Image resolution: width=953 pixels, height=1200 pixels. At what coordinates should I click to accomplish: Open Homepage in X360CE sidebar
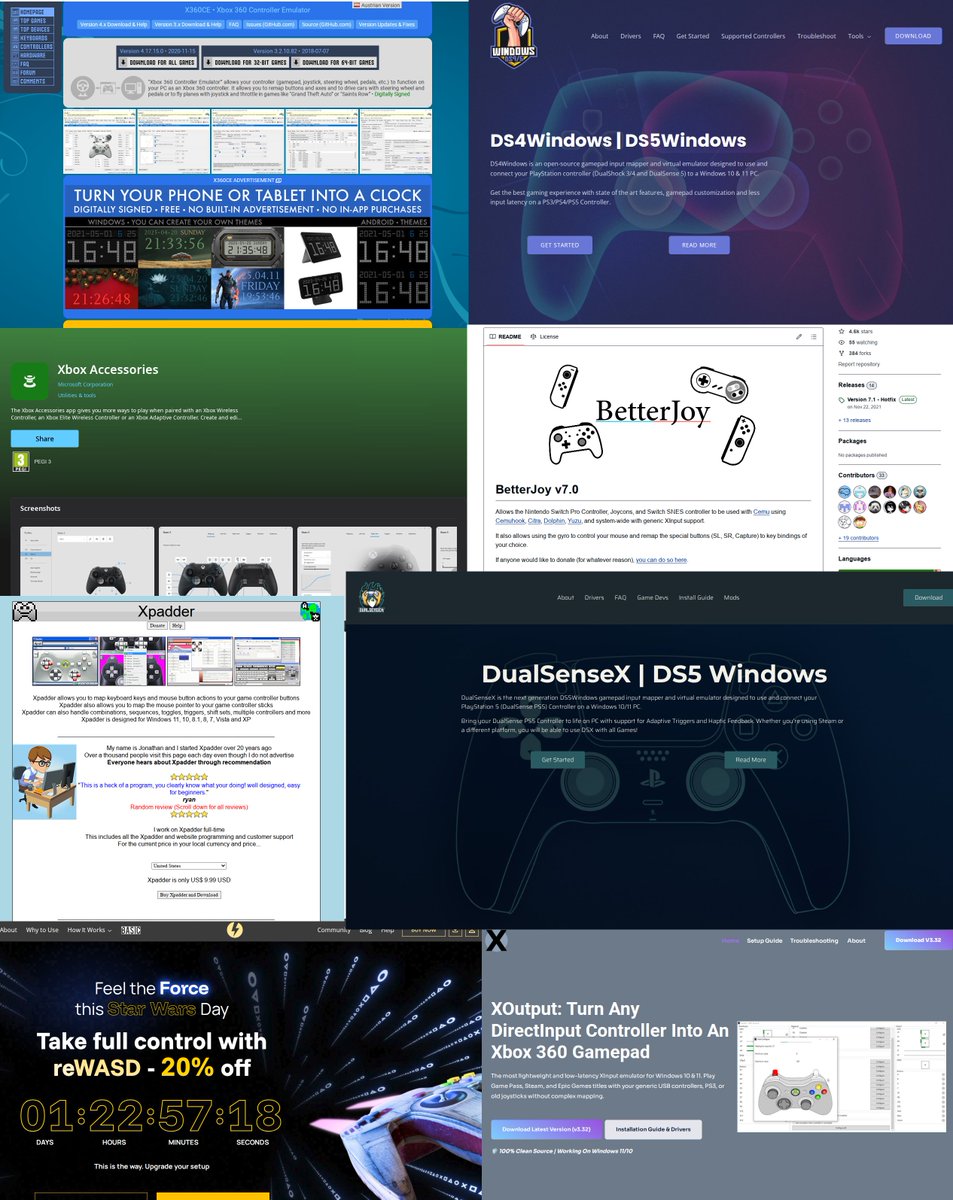(33, 11)
